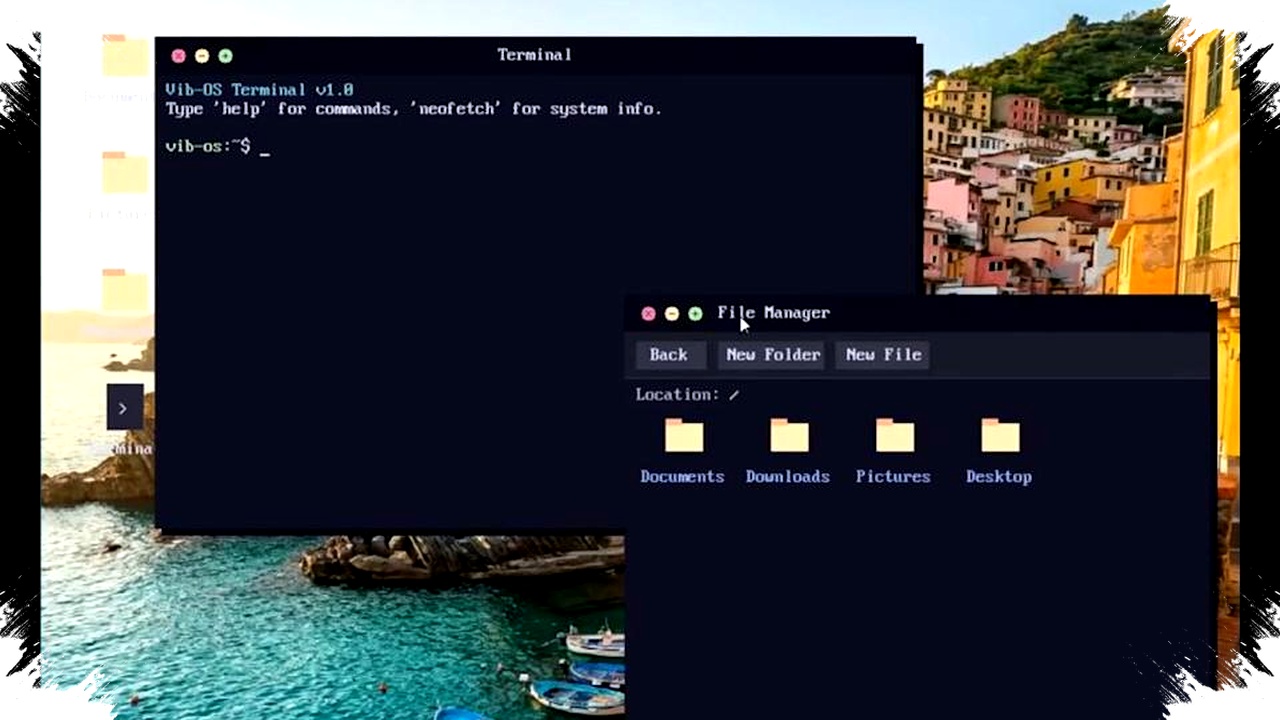Close the Terminal window
This screenshot has width=1280, height=720.
coord(178,56)
